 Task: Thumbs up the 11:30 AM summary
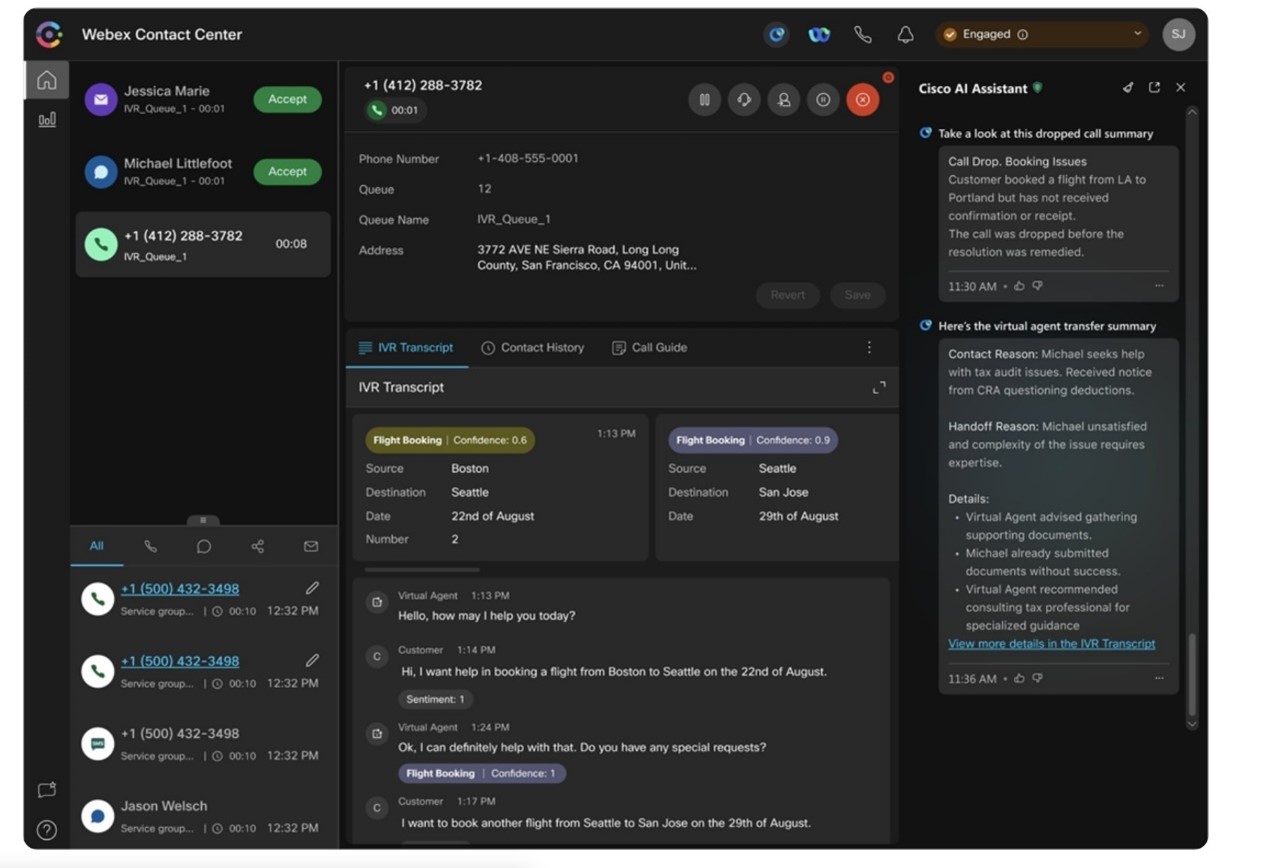1019,286
